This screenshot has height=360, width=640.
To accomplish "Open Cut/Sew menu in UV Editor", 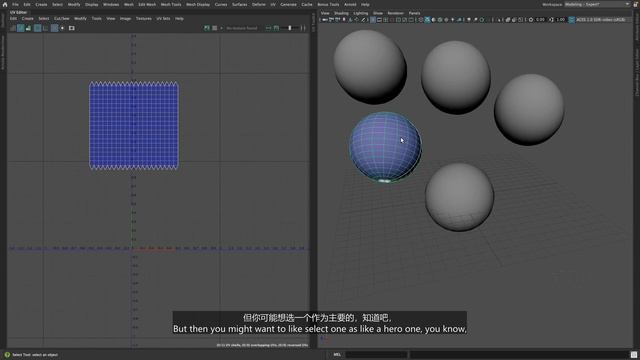I will [62, 19].
